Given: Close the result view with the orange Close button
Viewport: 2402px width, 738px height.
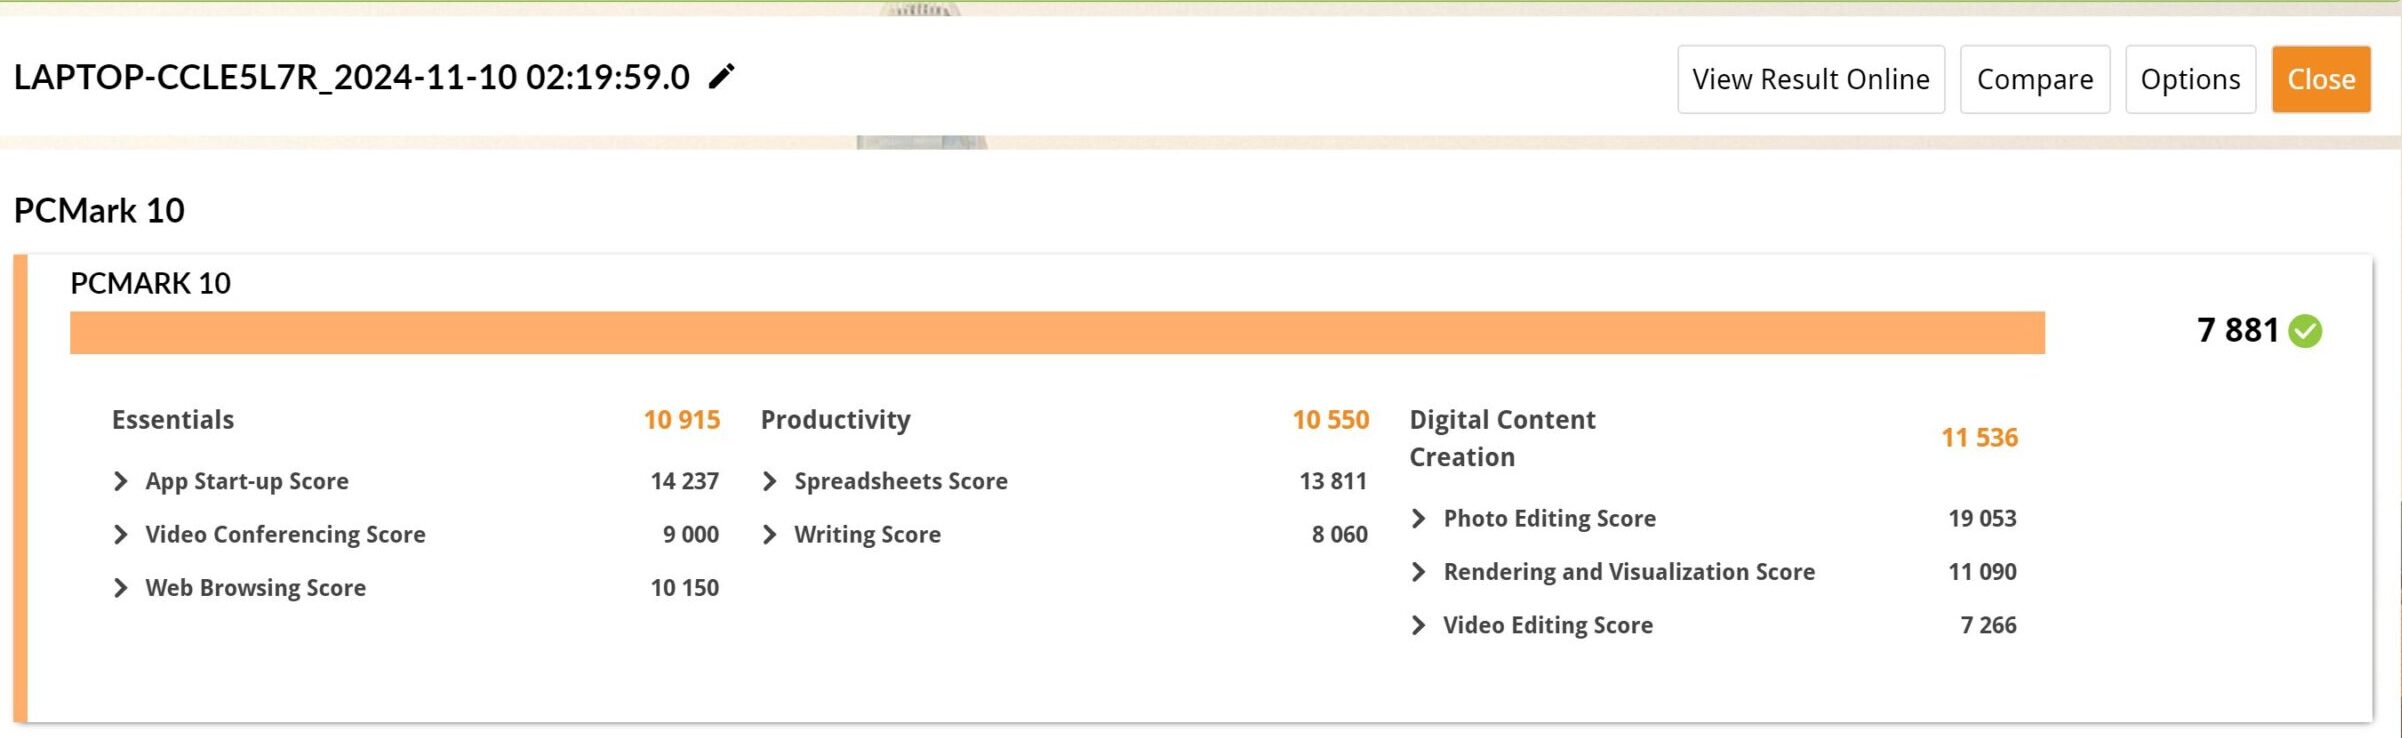Looking at the screenshot, I should pyautogui.click(x=2321, y=79).
